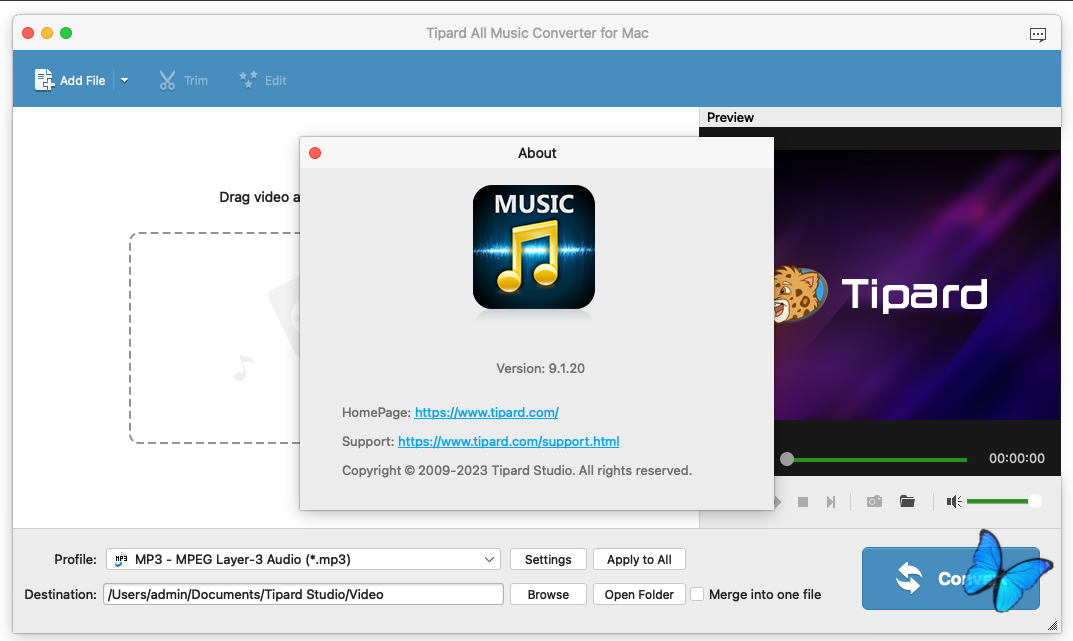Click the Version: 9.1.20 text
Image resolution: width=1073 pixels, height=641 pixels.
click(x=541, y=368)
